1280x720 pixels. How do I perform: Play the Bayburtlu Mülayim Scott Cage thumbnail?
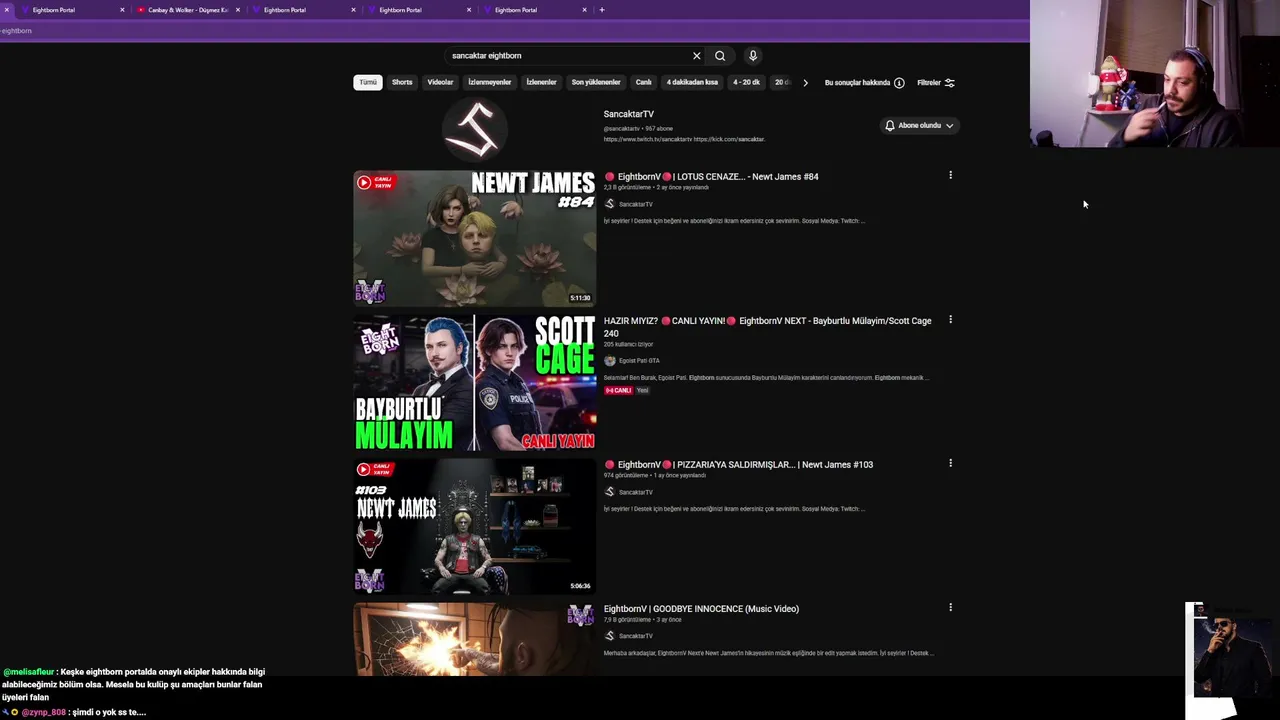pyautogui.click(x=475, y=383)
